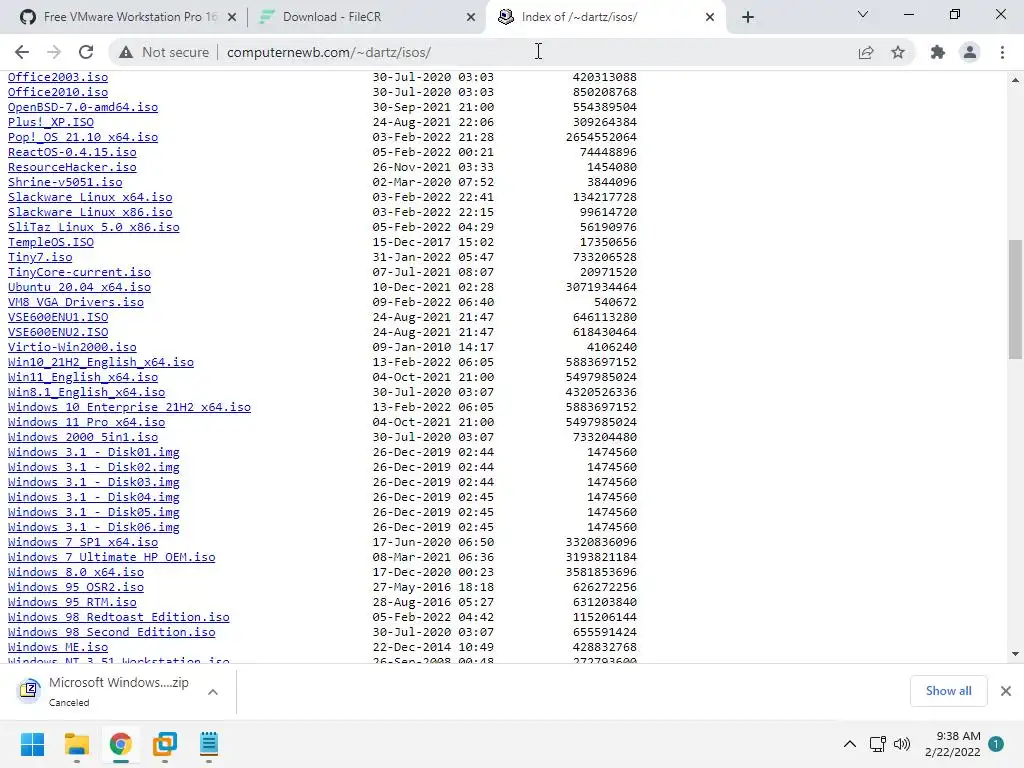Click the Windows_95_OSR2.iso link
The width and height of the screenshot is (1024, 768).
76,587
